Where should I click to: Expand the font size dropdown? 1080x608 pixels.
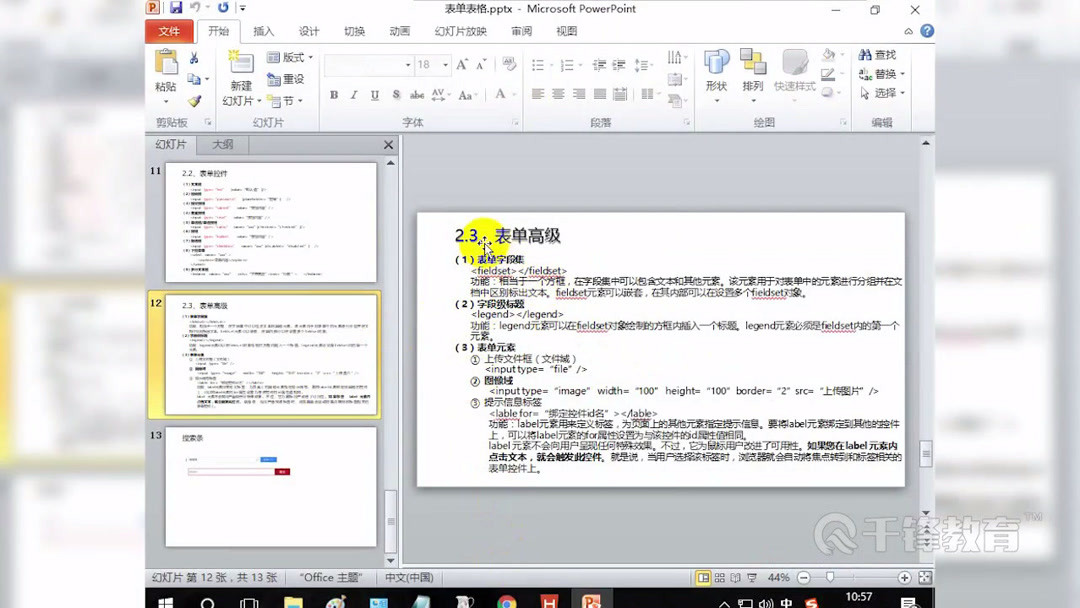pos(445,64)
